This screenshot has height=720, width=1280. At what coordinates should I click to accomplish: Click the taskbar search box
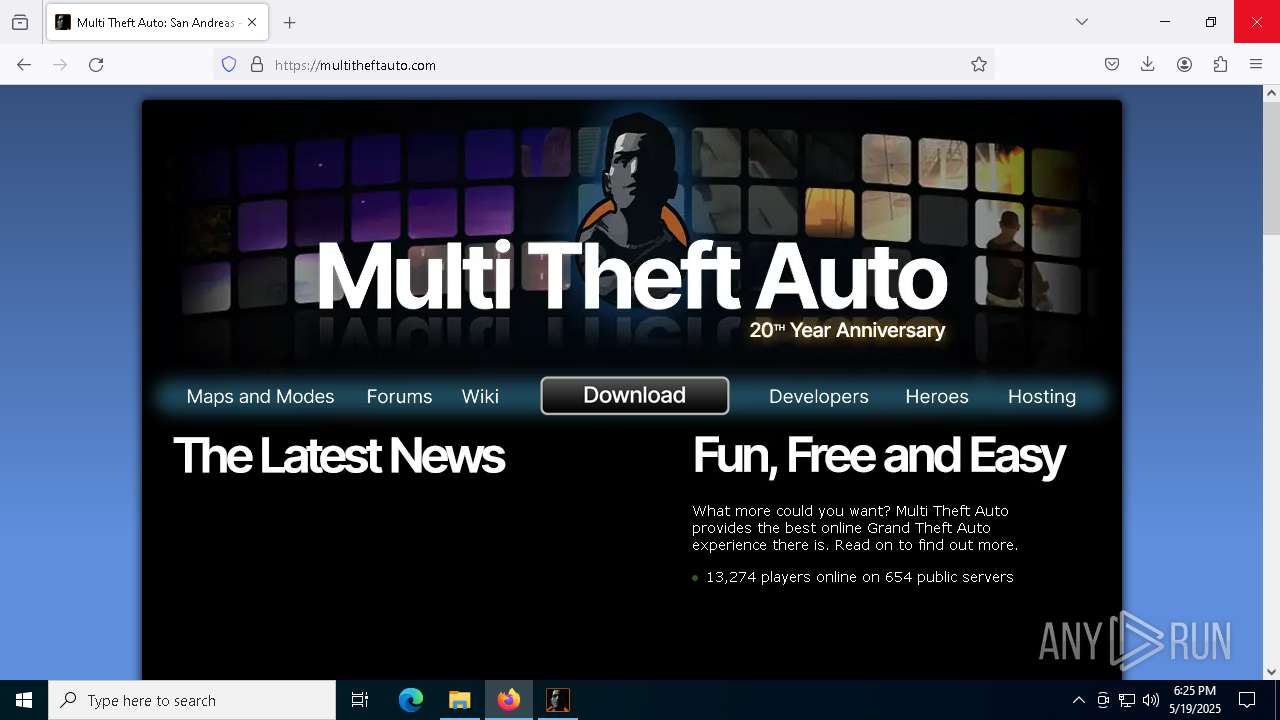pos(192,700)
